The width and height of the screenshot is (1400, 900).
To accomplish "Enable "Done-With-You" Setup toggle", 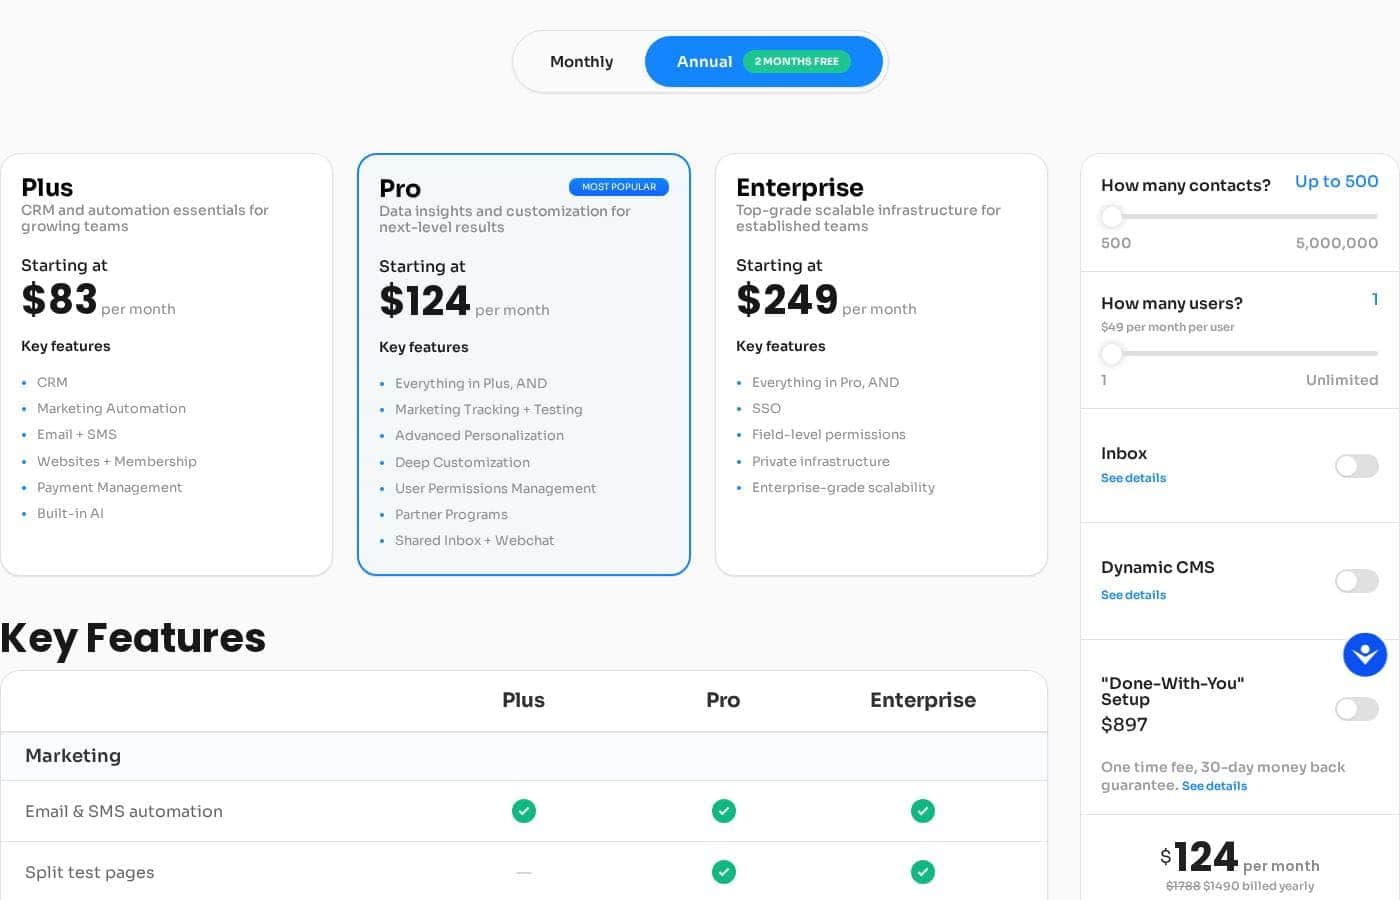I will pos(1357,709).
